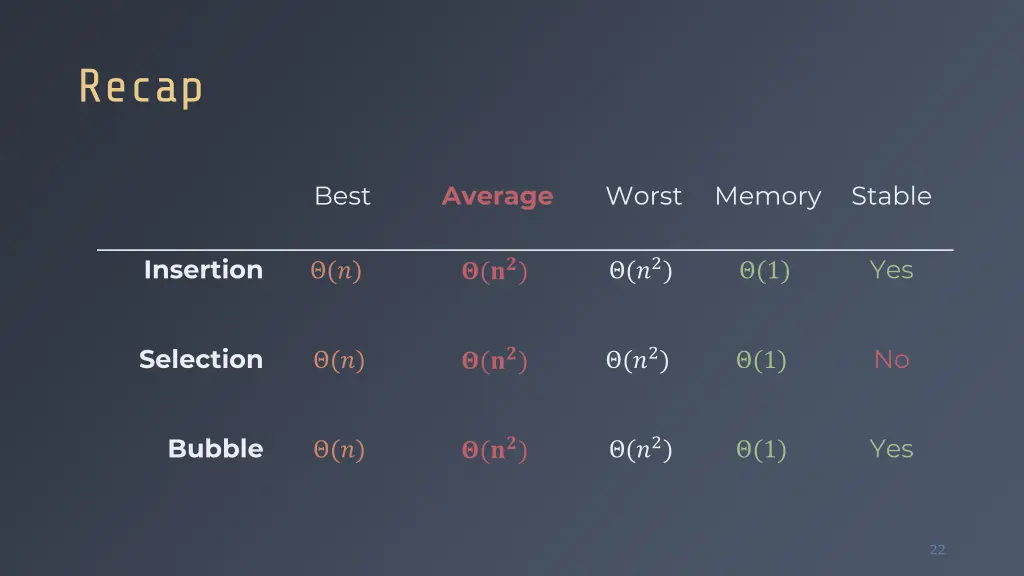Click Selection's memory Θ(1) value
The height and width of the screenshot is (576, 1024).
pos(761,360)
